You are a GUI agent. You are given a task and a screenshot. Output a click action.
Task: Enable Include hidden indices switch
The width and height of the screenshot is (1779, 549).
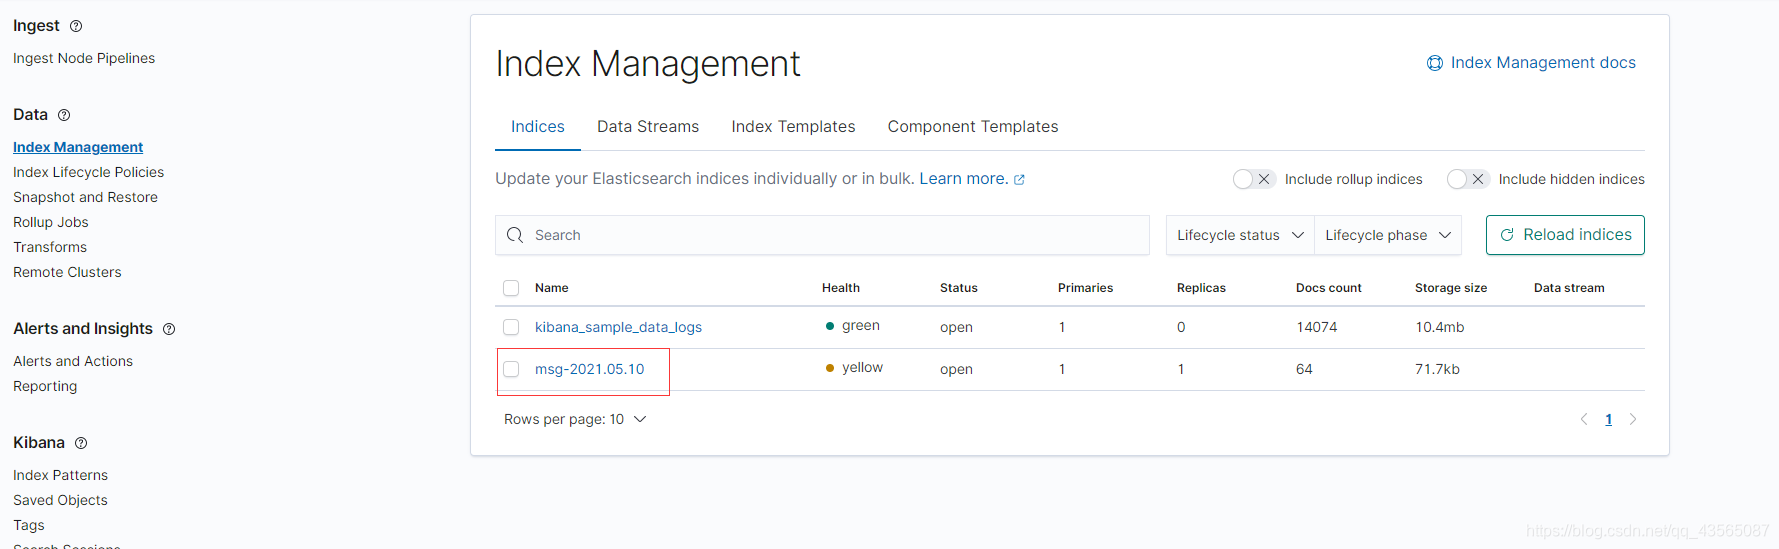point(1468,179)
